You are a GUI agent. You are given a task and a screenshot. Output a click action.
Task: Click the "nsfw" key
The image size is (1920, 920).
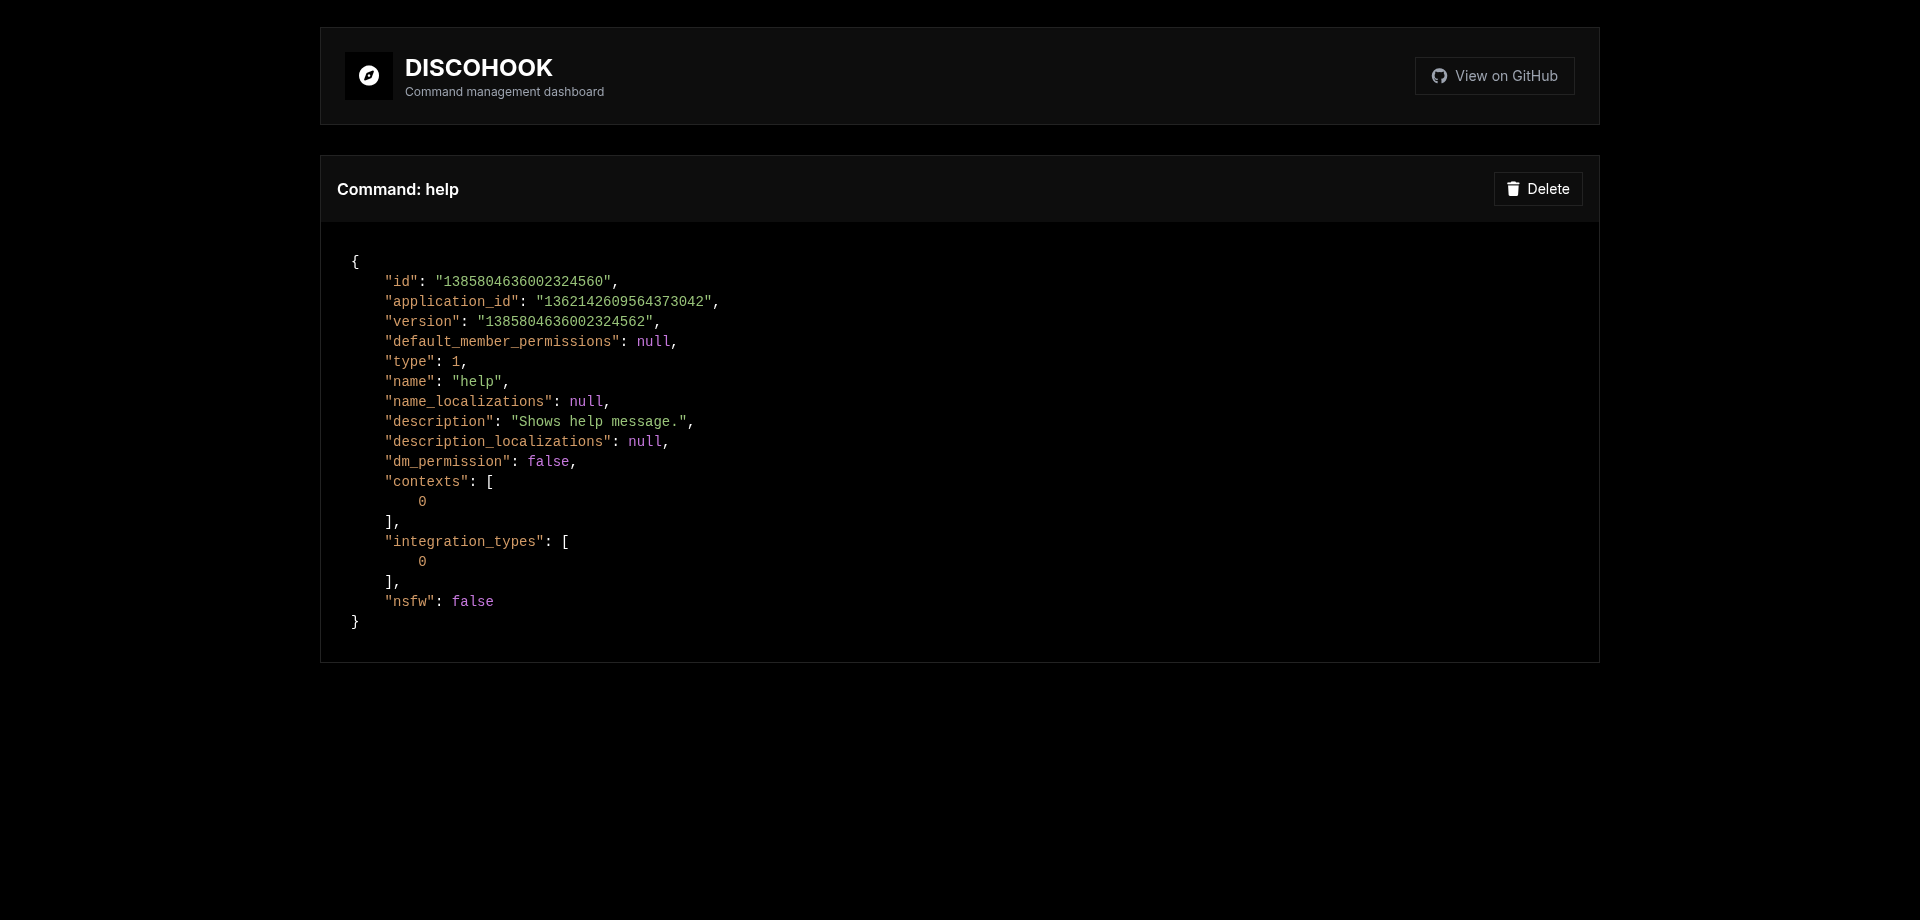tap(410, 602)
